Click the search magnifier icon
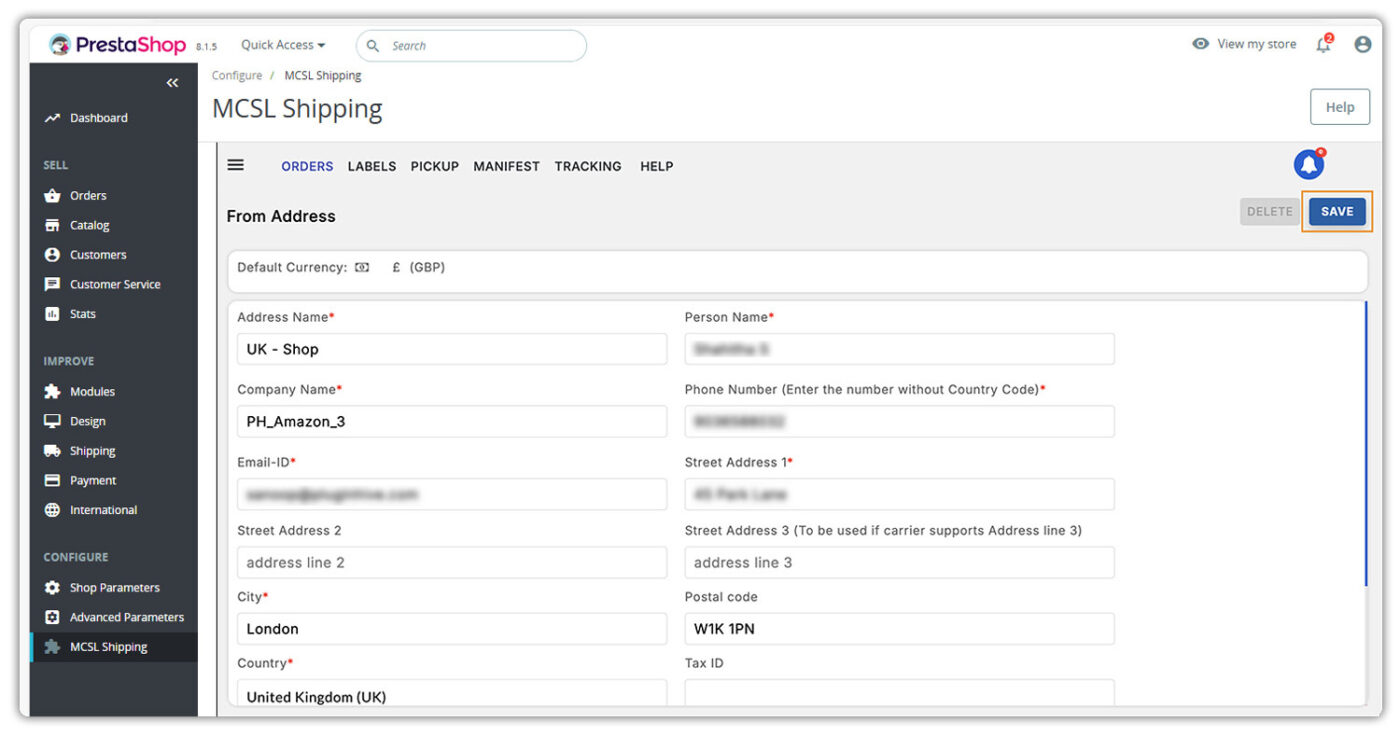The width and height of the screenshot is (1400, 736). tap(373, 46)
